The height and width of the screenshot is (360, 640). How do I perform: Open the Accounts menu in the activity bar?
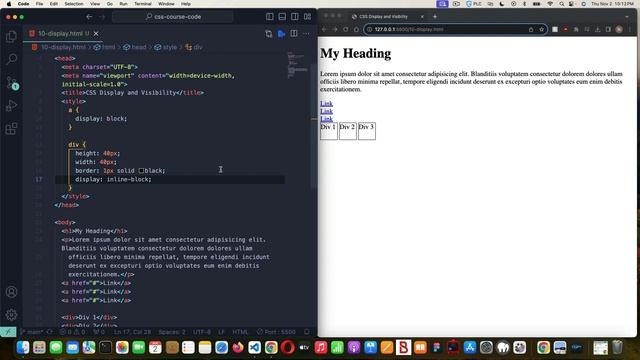pos(11,292)
